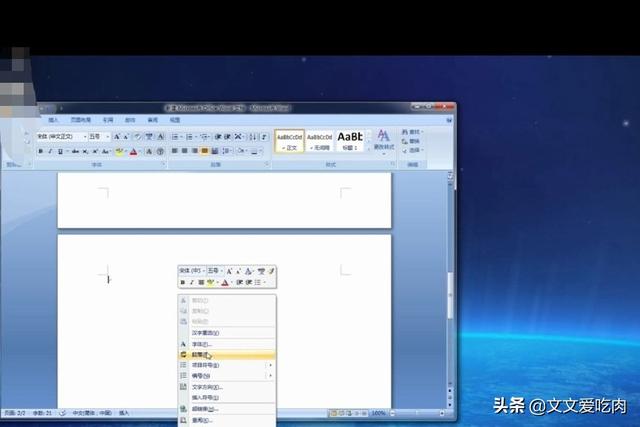640x427 pixels.
Task: Open the Line Spacing dropdown
Action: 227,151
